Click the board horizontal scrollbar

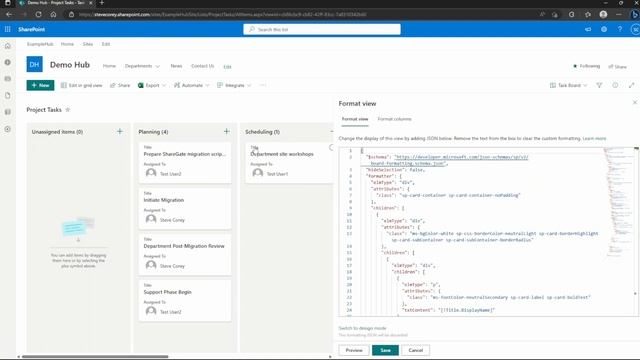click(x=95, y=357)
